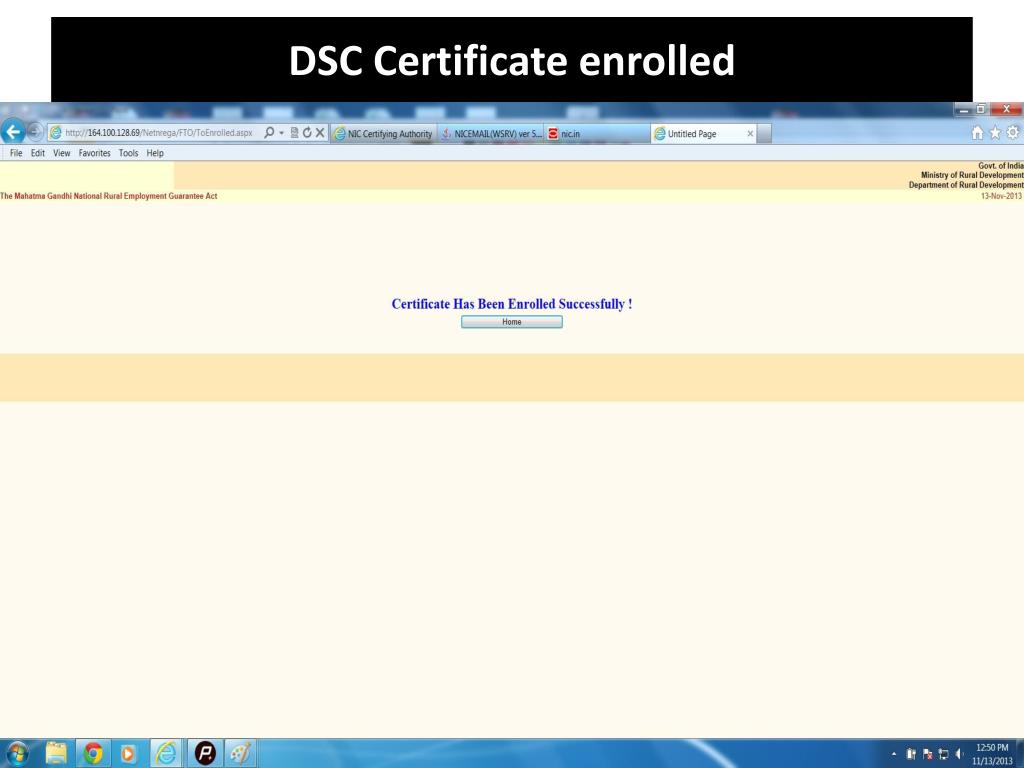Viewport: 1024px width, 768px height.
Task: Click the 'Certificate Has Been Enrolled Successfully !' text
Action: (x=511, y=304)
